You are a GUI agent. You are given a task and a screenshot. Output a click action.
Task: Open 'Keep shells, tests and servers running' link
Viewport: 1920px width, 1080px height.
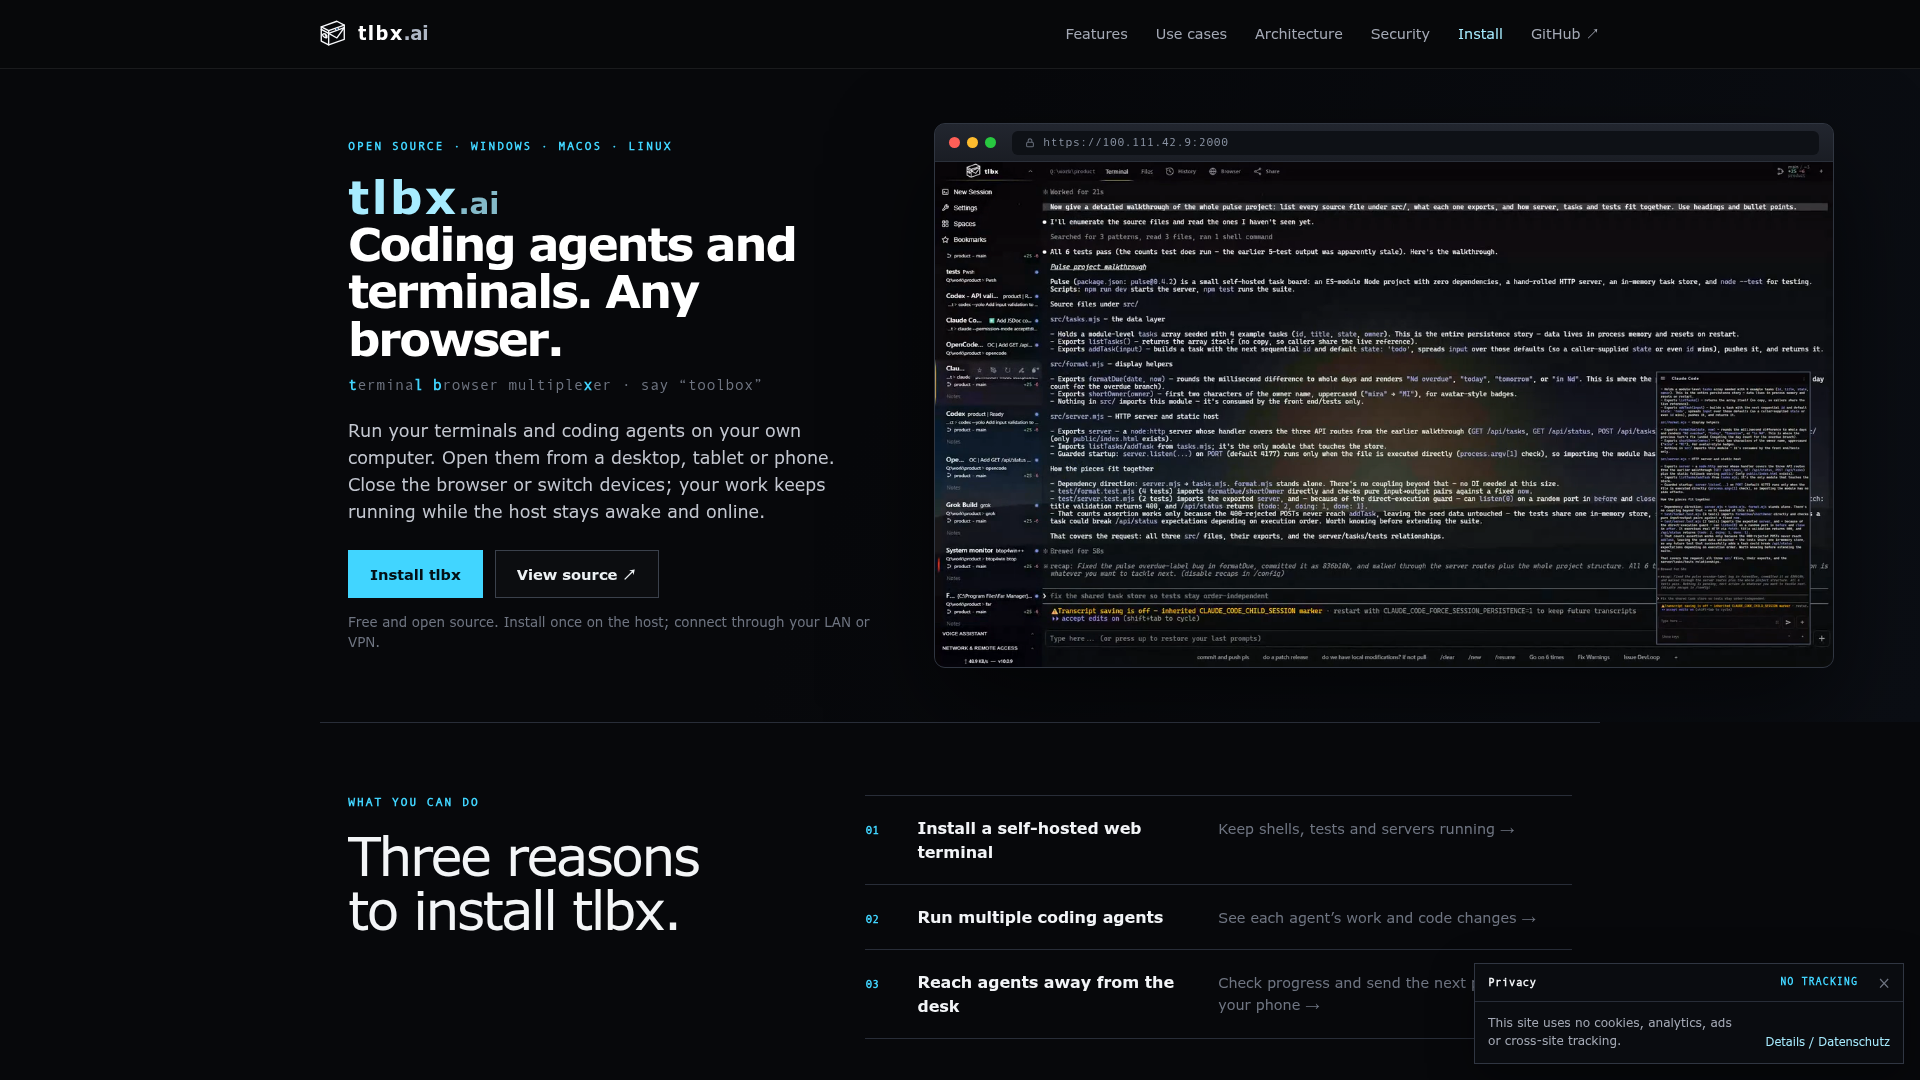[x=1366, y=829]
